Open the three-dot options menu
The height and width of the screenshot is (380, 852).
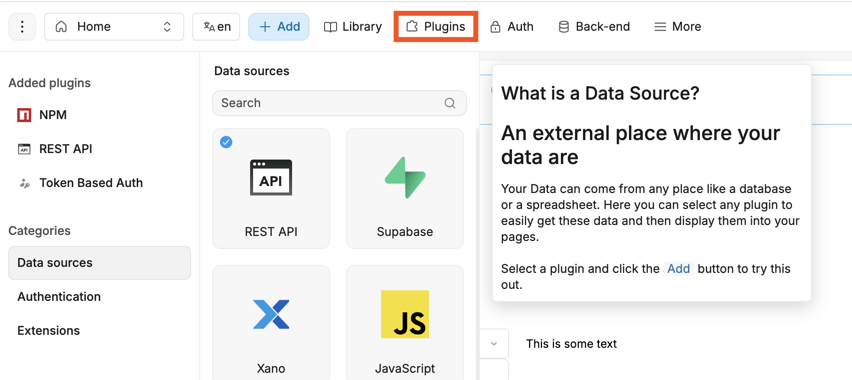pyautogui.click(x=22, y=27)
